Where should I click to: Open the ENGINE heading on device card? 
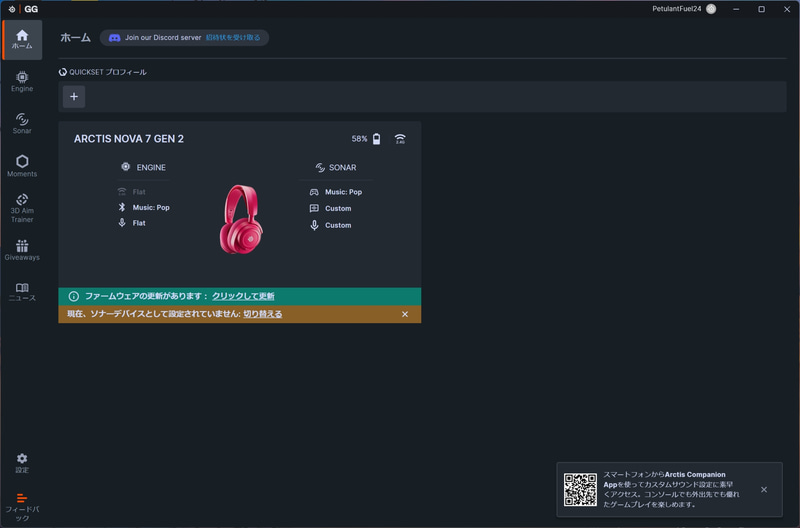[x=151, y=167]
